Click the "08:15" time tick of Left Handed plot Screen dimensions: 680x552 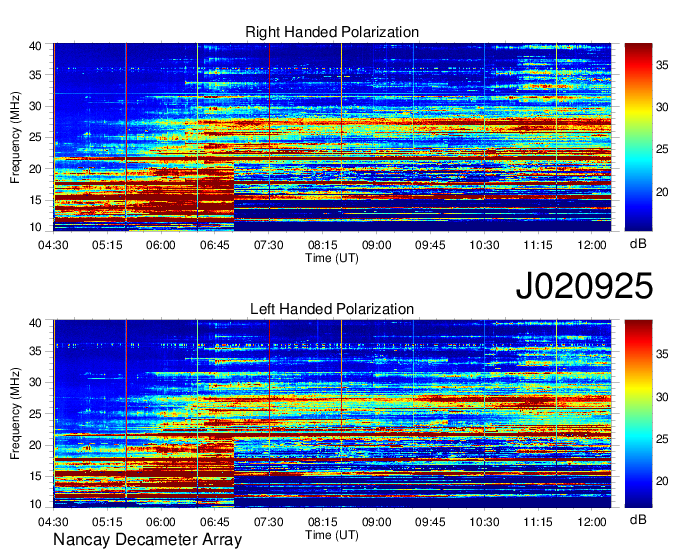coord(323,522)
